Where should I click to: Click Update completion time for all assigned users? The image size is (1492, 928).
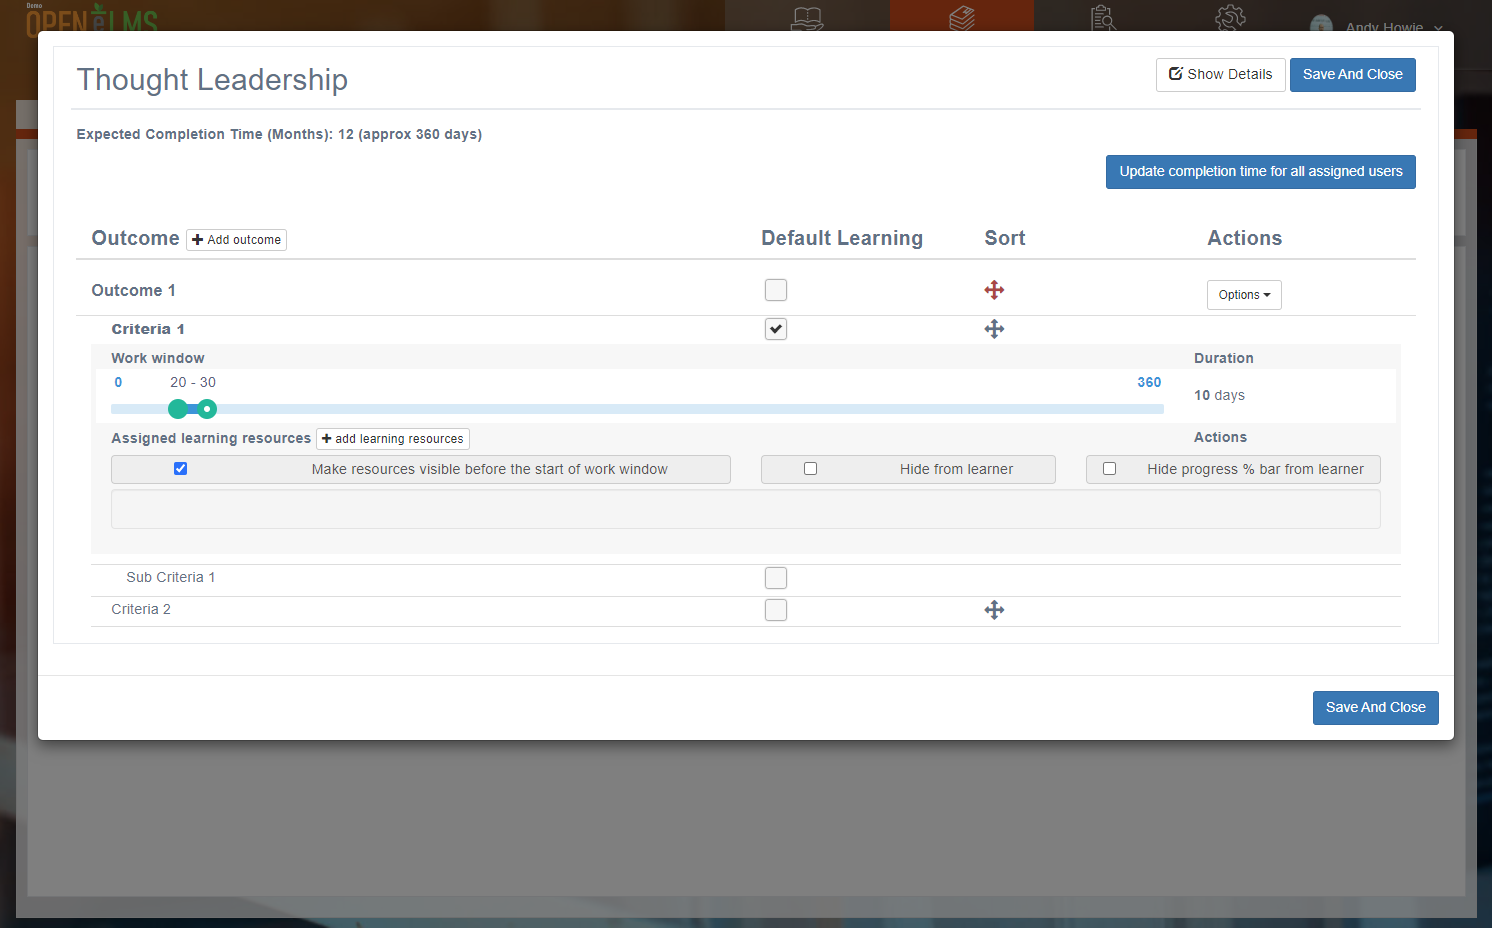click(x=1261, y=172)
